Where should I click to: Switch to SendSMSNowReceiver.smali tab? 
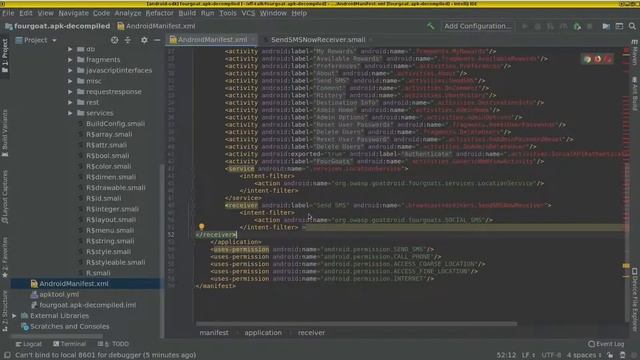pos(318,40)
